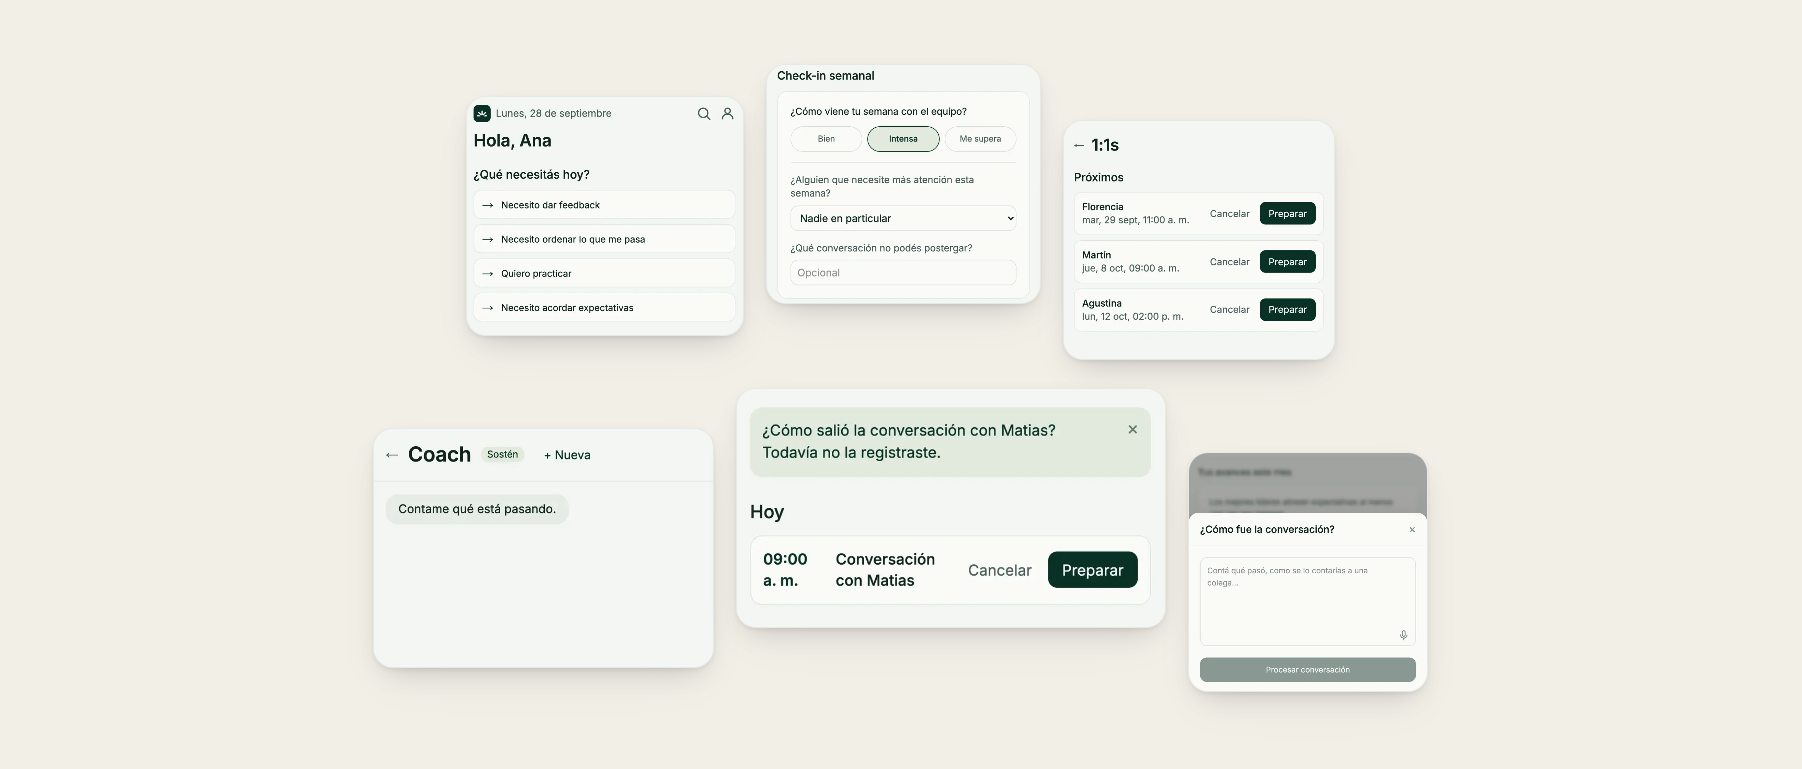Close the ¿Cómo fue la conversación? dialog
The width and height of the screenshot is (1802, 769).
[1412, 530]
